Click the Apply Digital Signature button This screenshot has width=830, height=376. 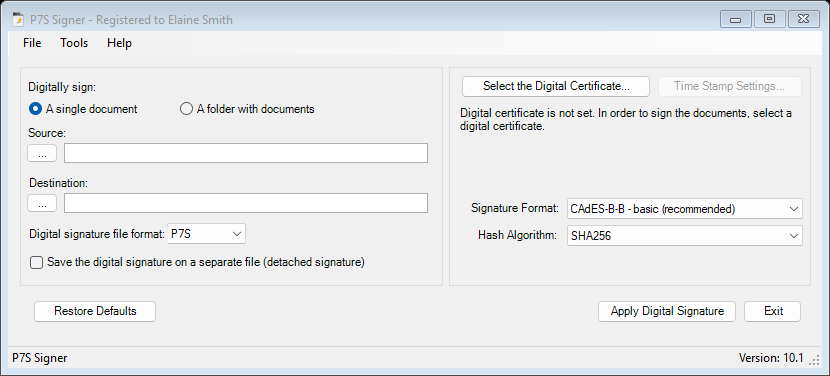667,311
